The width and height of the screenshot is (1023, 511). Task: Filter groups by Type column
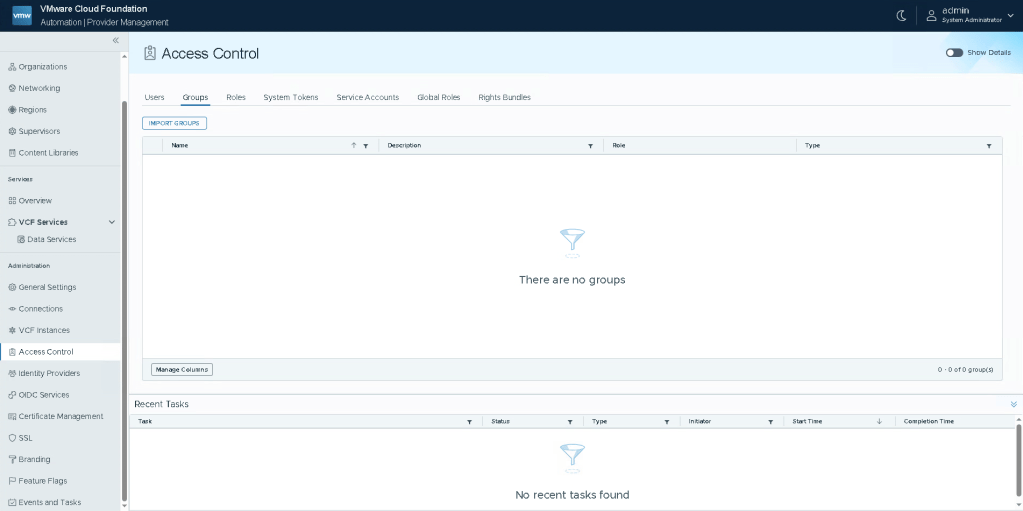[x=989, y=146]
